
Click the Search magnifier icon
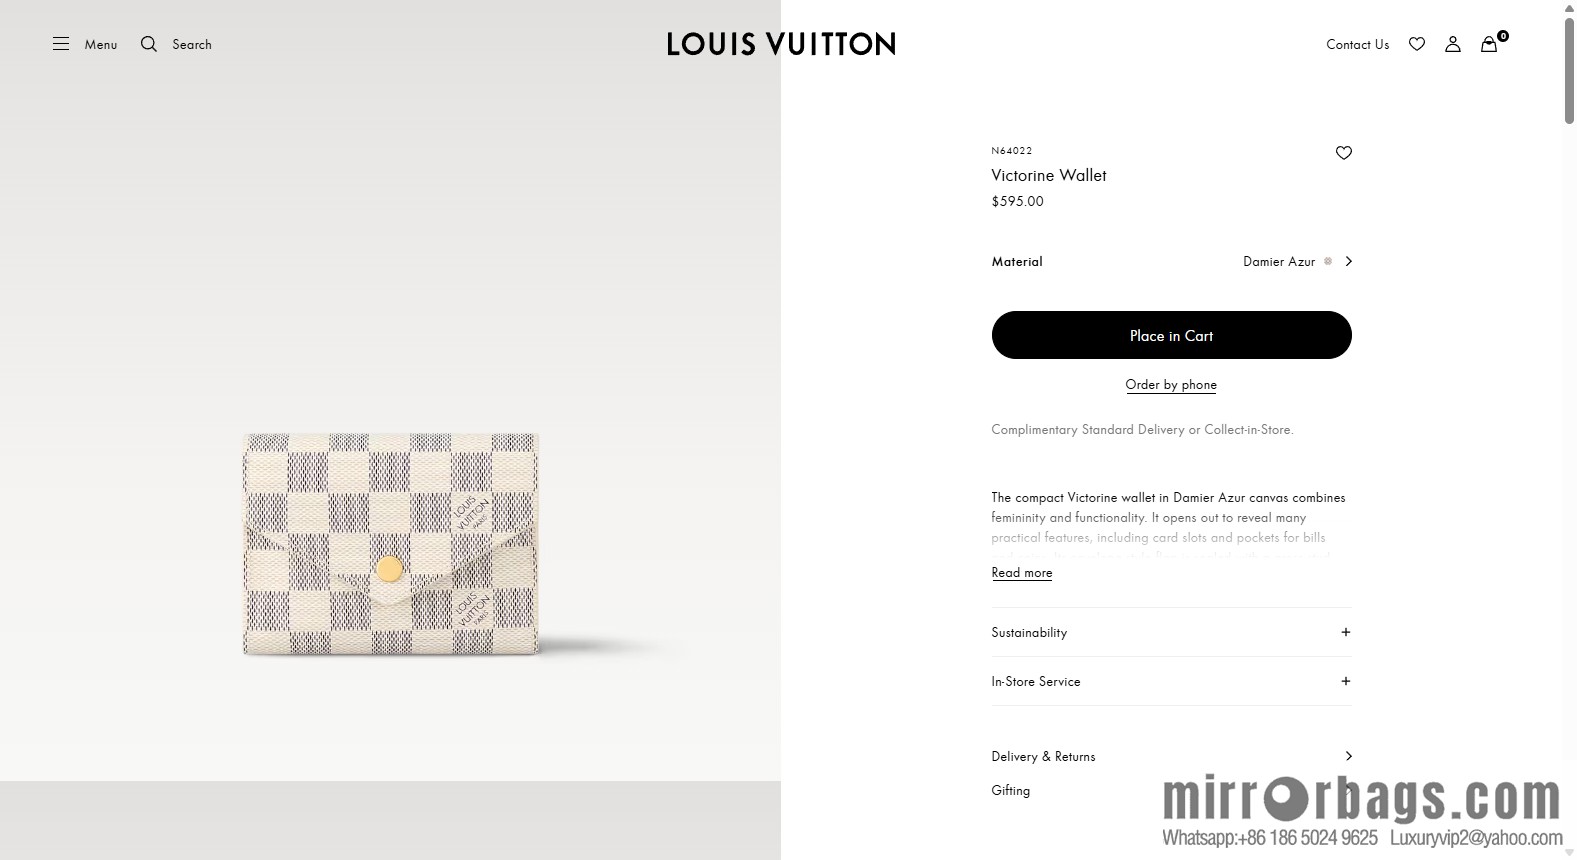pyautogui.click(x=149, y=44)
